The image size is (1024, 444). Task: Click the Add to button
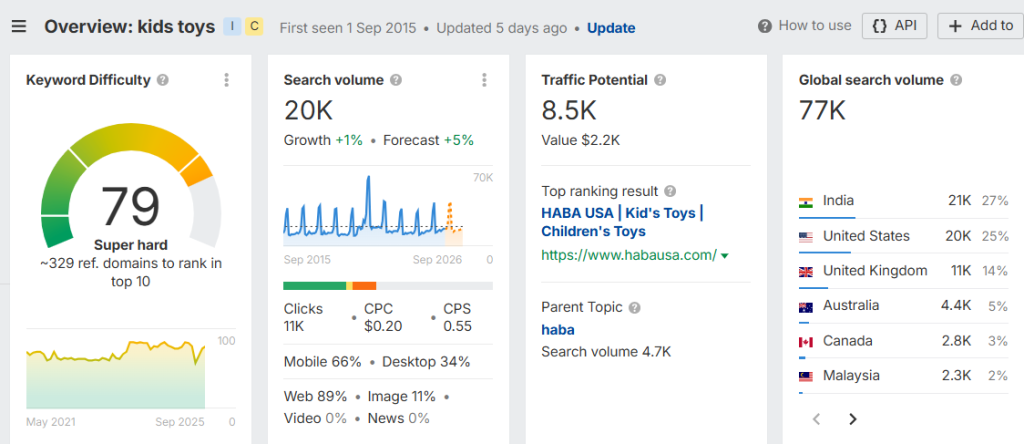[980, 26]
